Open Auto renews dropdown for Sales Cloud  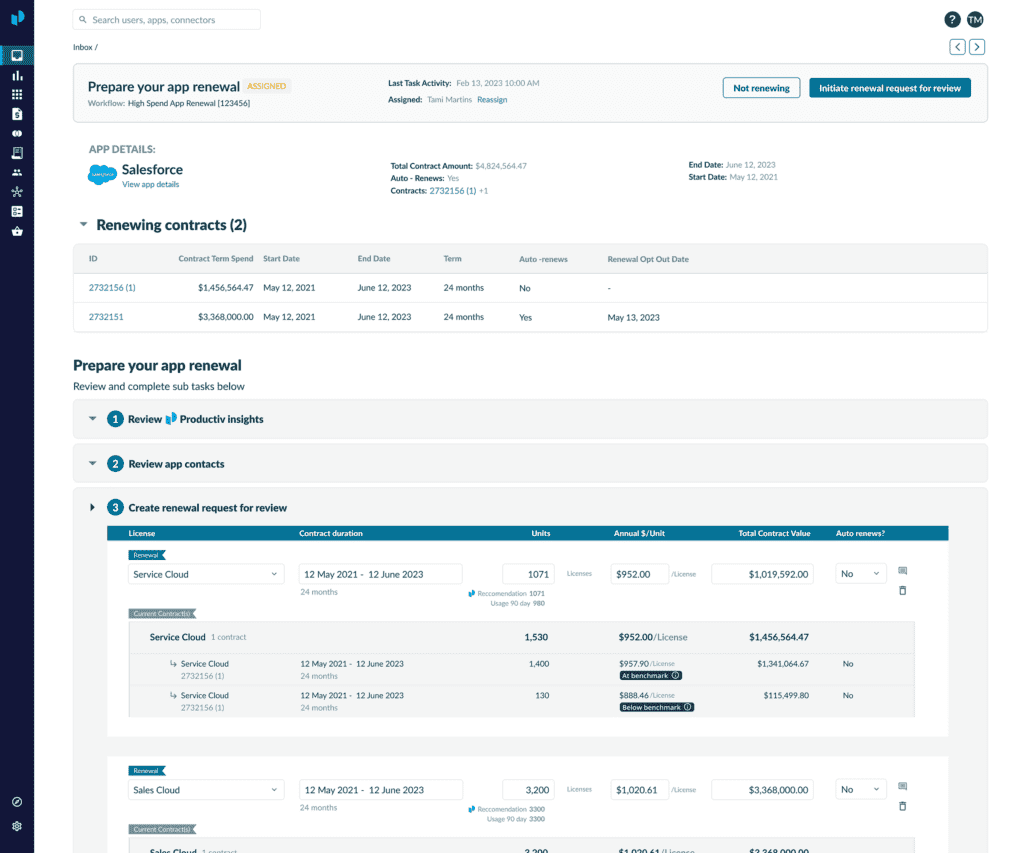[x=861, y=790]
